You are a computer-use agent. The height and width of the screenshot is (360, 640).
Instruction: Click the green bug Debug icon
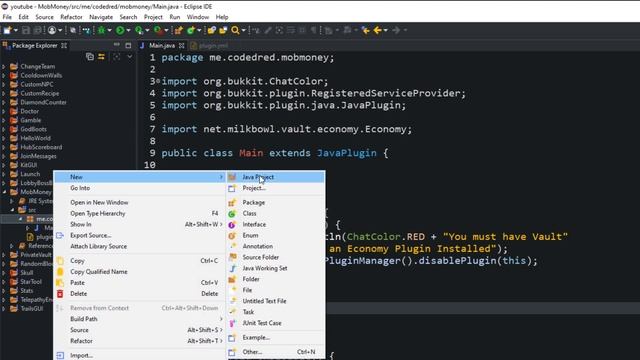click(101, 30)
